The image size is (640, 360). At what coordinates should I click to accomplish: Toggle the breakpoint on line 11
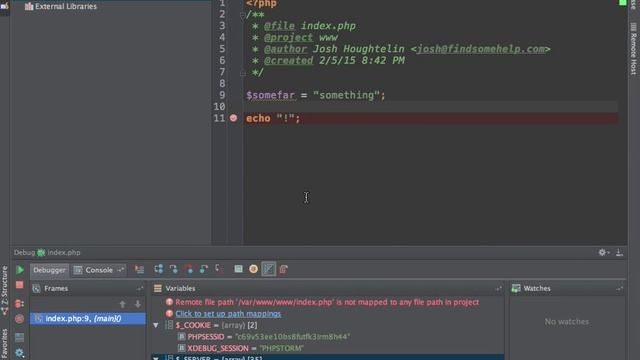point(233,118)
